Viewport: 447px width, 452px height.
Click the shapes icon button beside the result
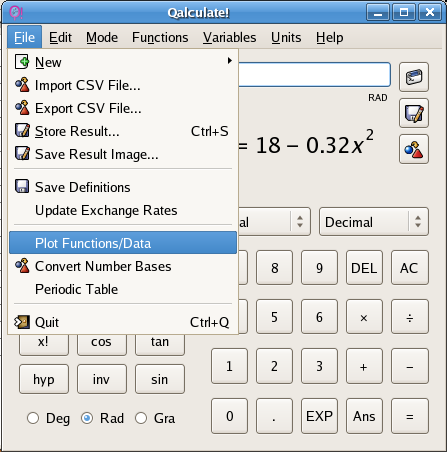pos(414,149)
